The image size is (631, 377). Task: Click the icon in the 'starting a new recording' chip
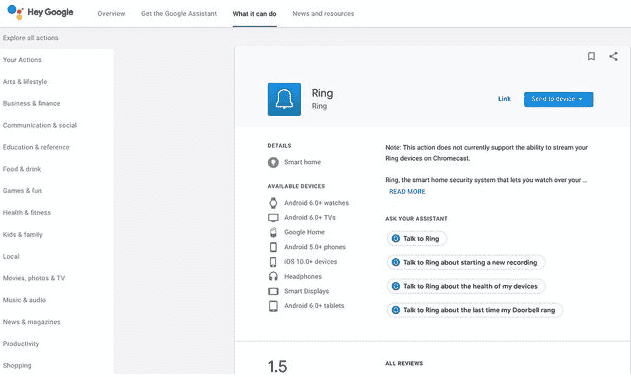pos(396,262)
